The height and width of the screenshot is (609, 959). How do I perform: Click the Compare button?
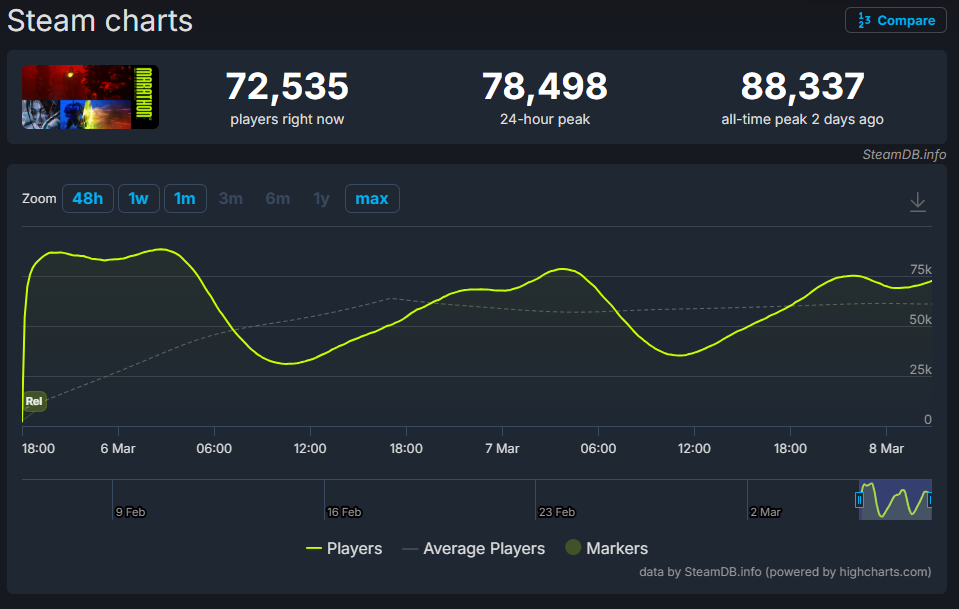[895, 20]
